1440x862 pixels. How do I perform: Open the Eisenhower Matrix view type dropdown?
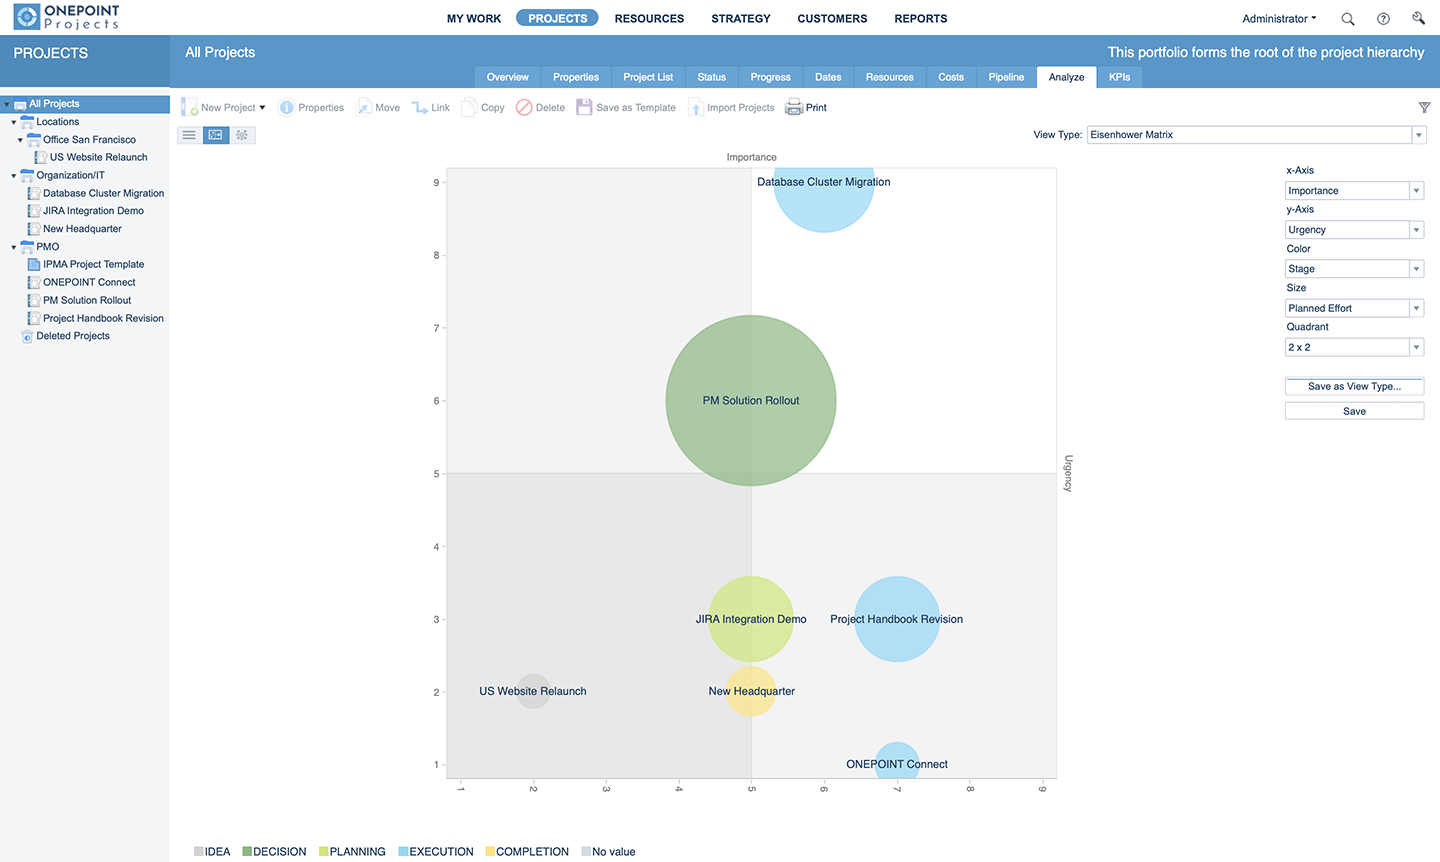pyautogui.click(x=1418, y=135)
